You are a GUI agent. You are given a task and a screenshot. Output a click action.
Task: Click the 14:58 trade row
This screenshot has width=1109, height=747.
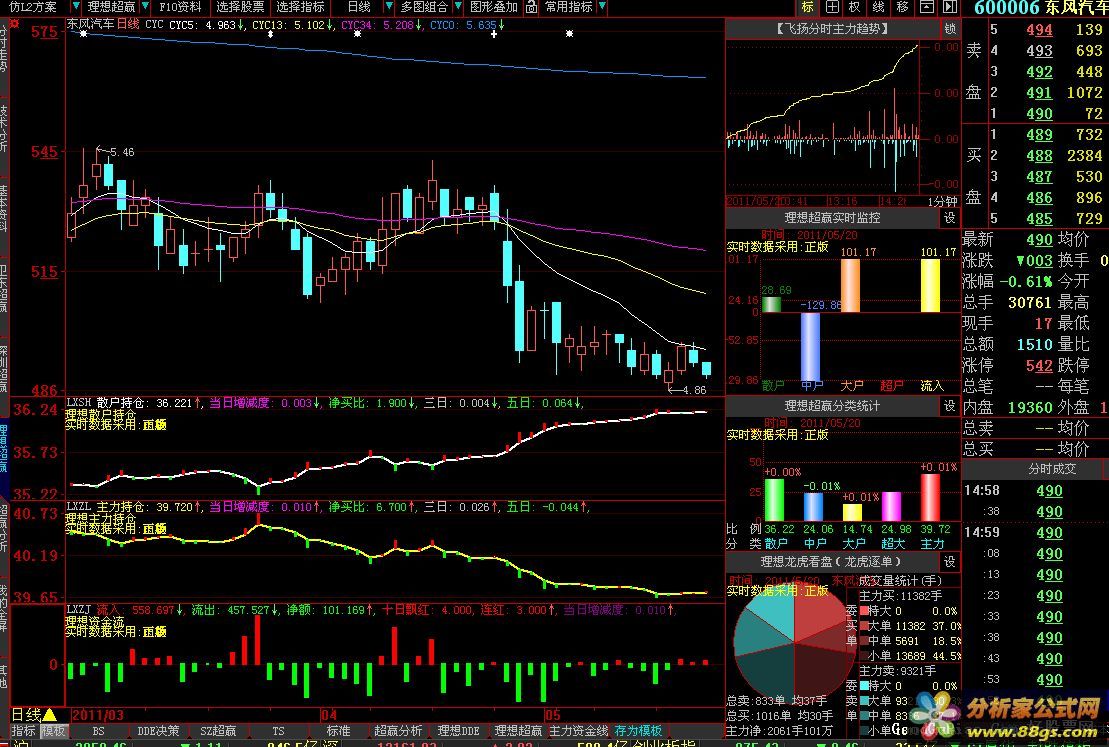[1033, 490]
